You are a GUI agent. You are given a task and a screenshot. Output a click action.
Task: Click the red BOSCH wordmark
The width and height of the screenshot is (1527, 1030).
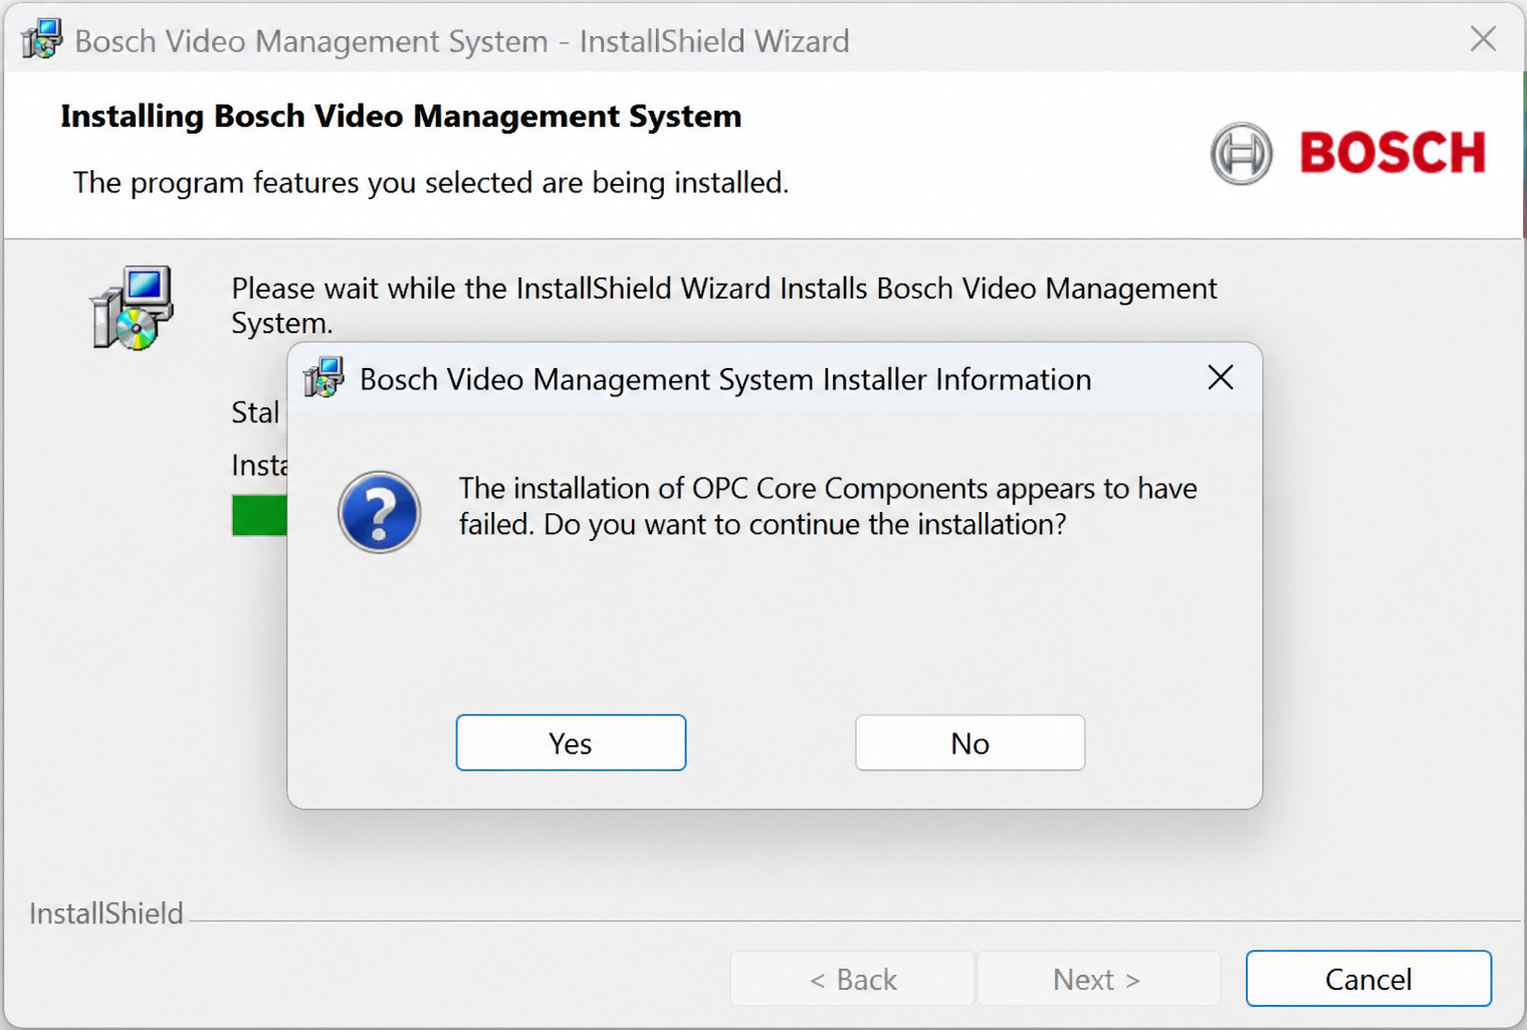[x=1393, y=153]
